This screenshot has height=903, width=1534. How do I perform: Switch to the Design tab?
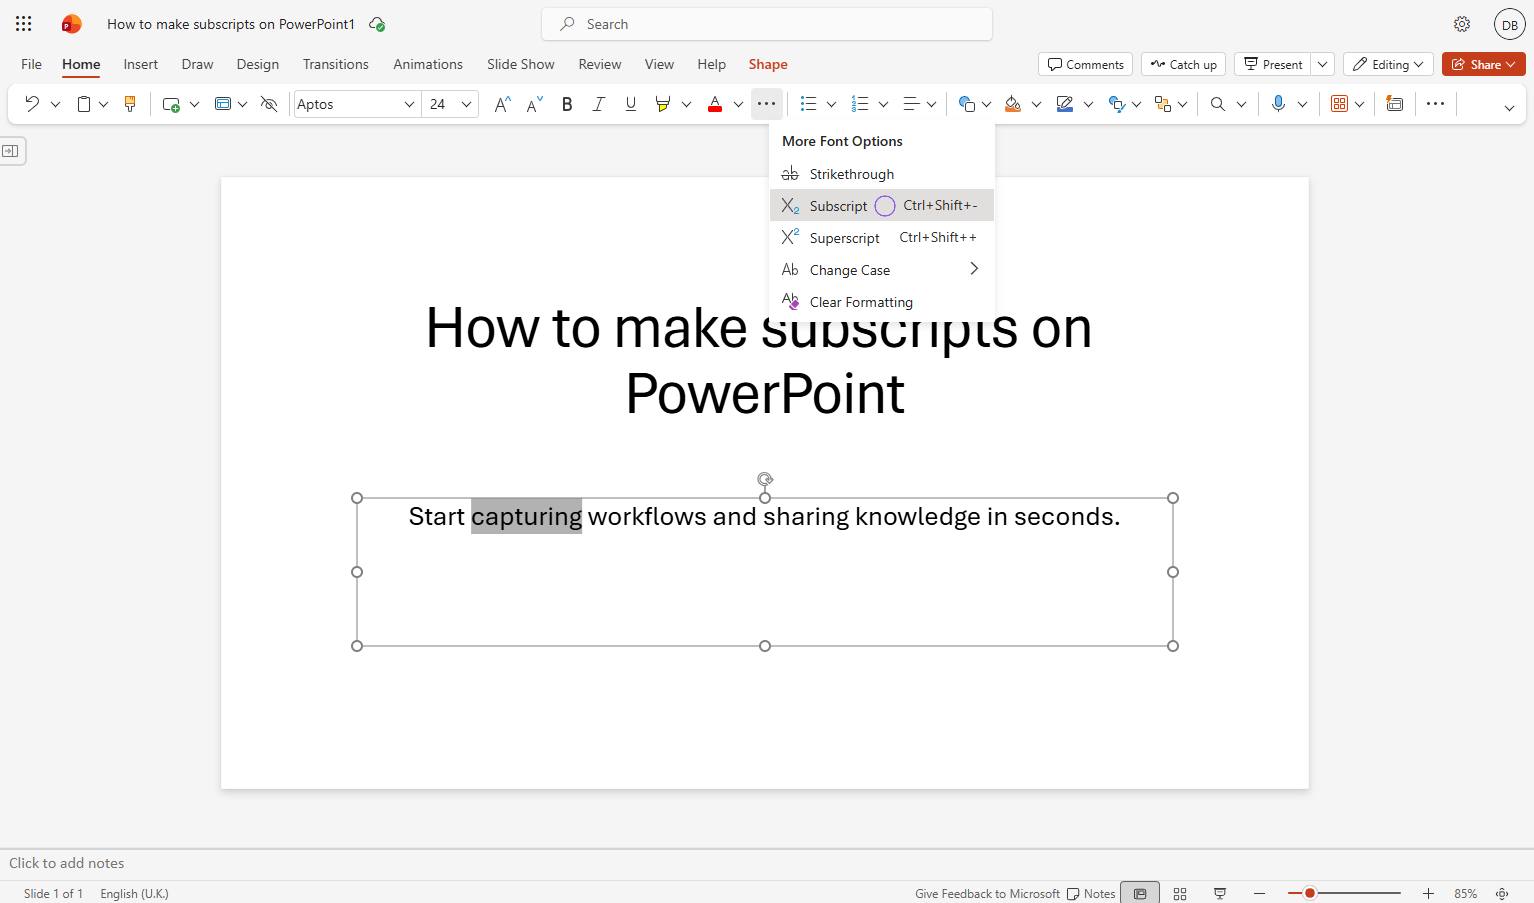click(258, 64)
